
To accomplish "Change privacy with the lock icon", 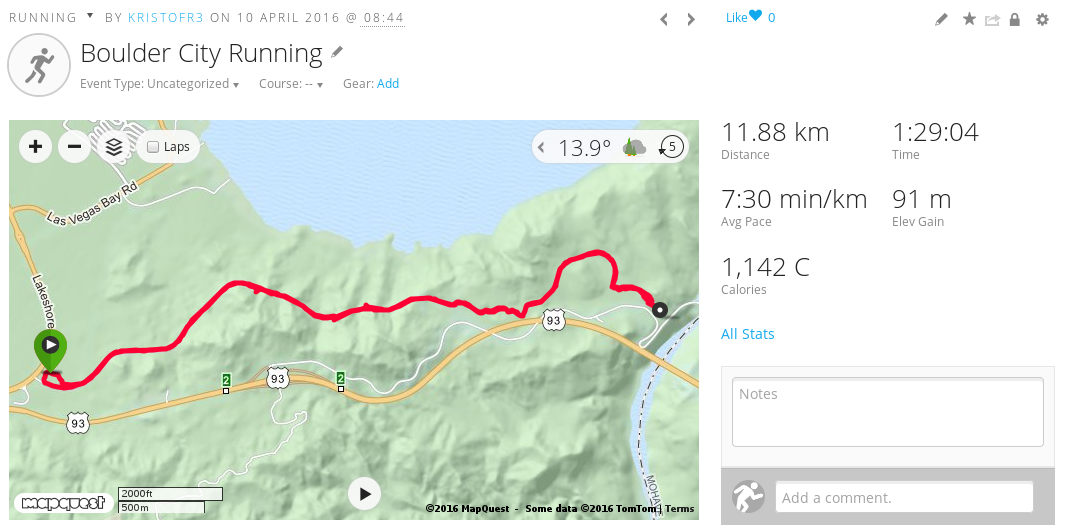I will click(1015, 19).
